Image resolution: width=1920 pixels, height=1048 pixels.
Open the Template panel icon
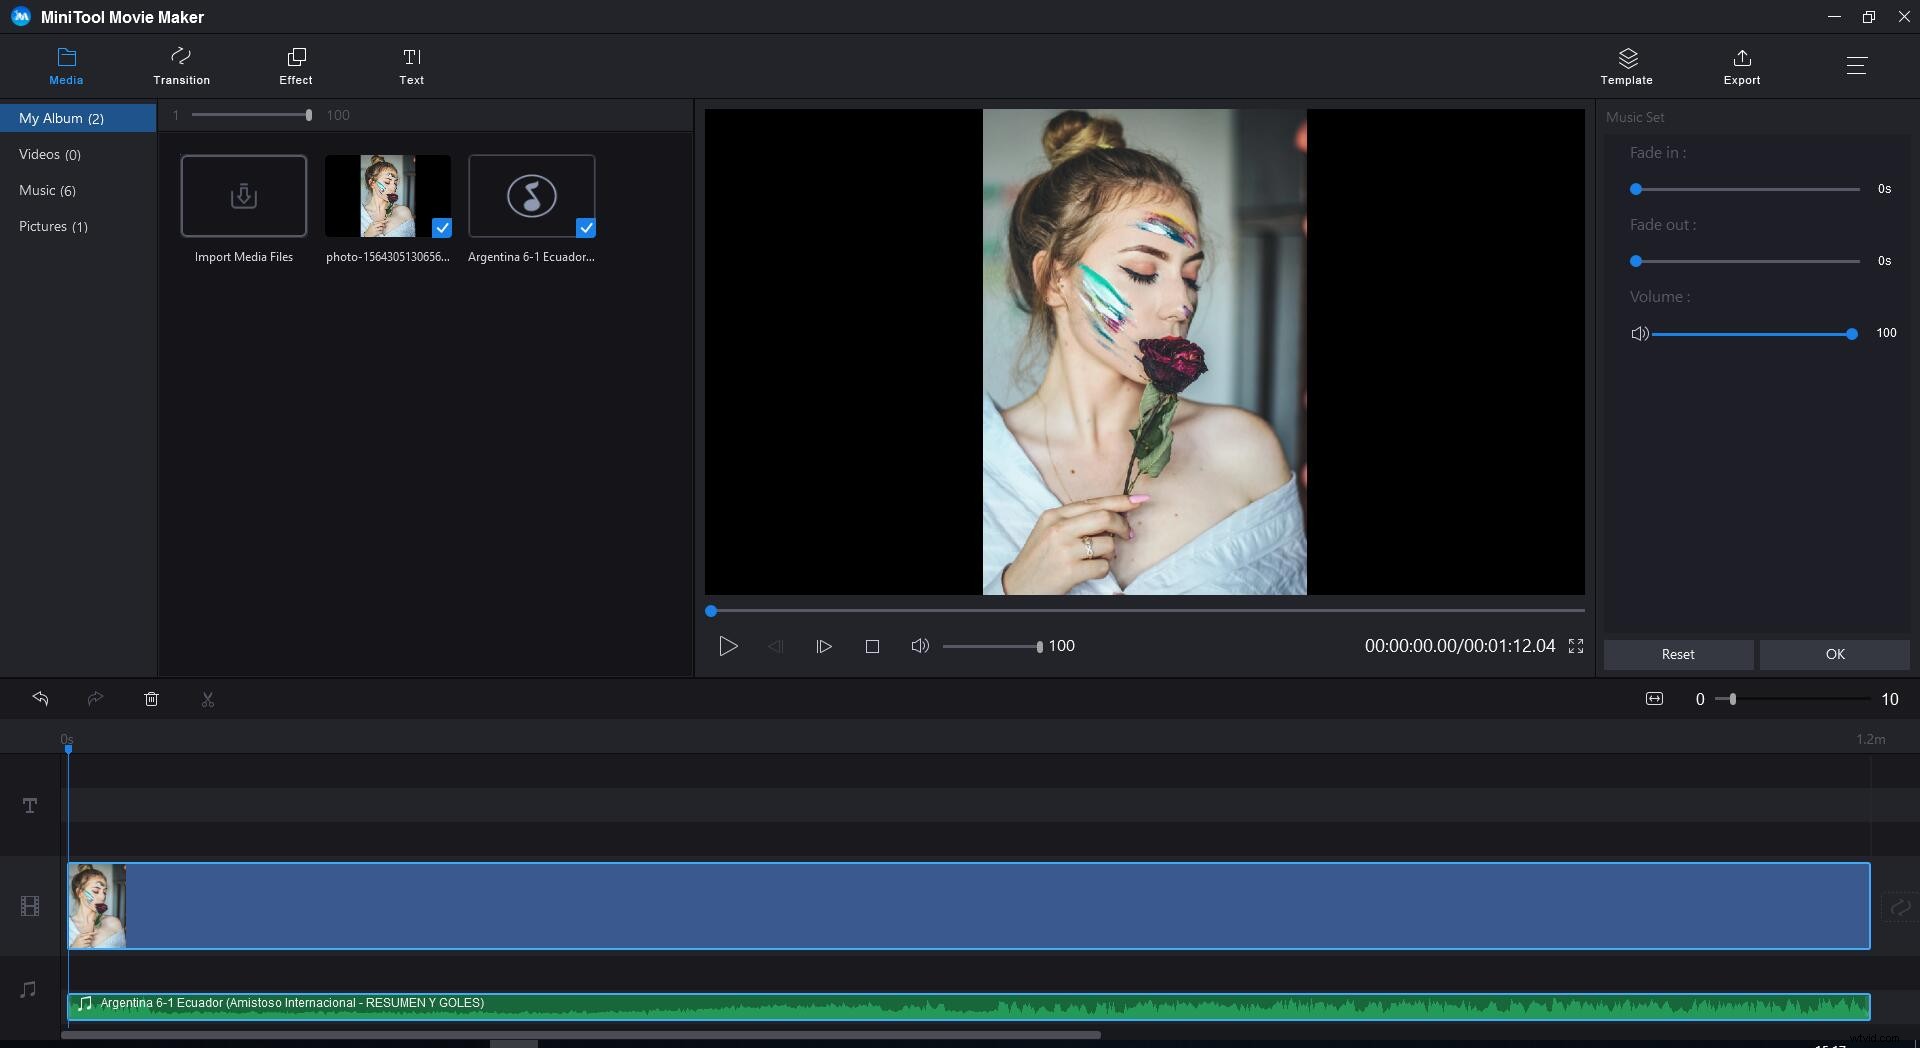coord(1627,65)
